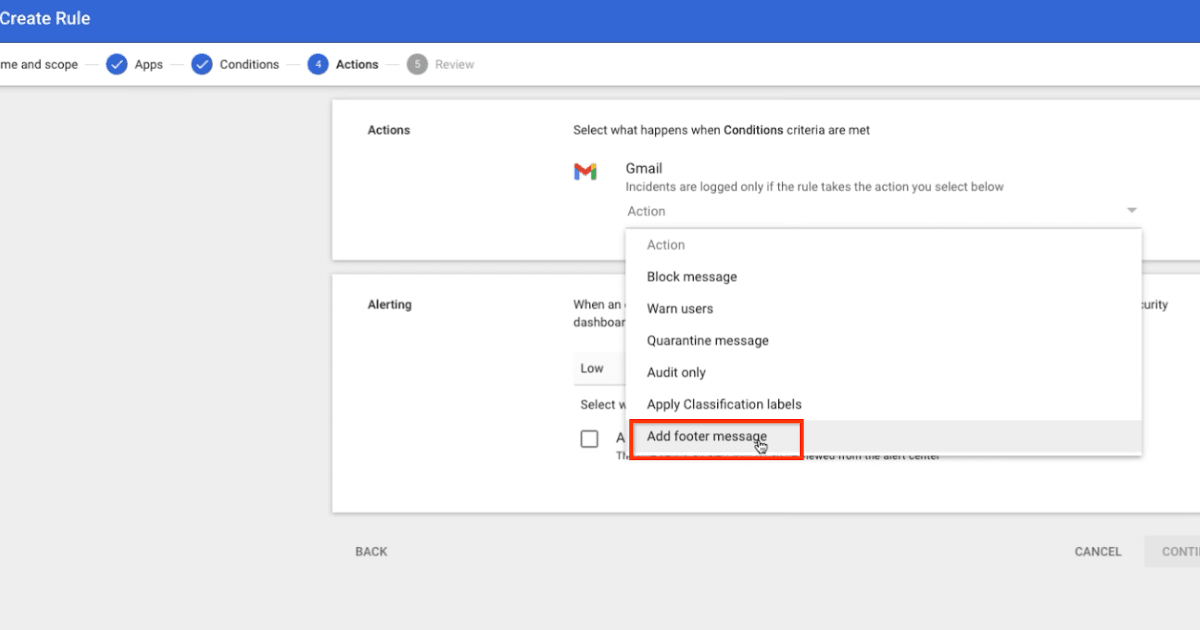Click the Review step label

[454, 65]
